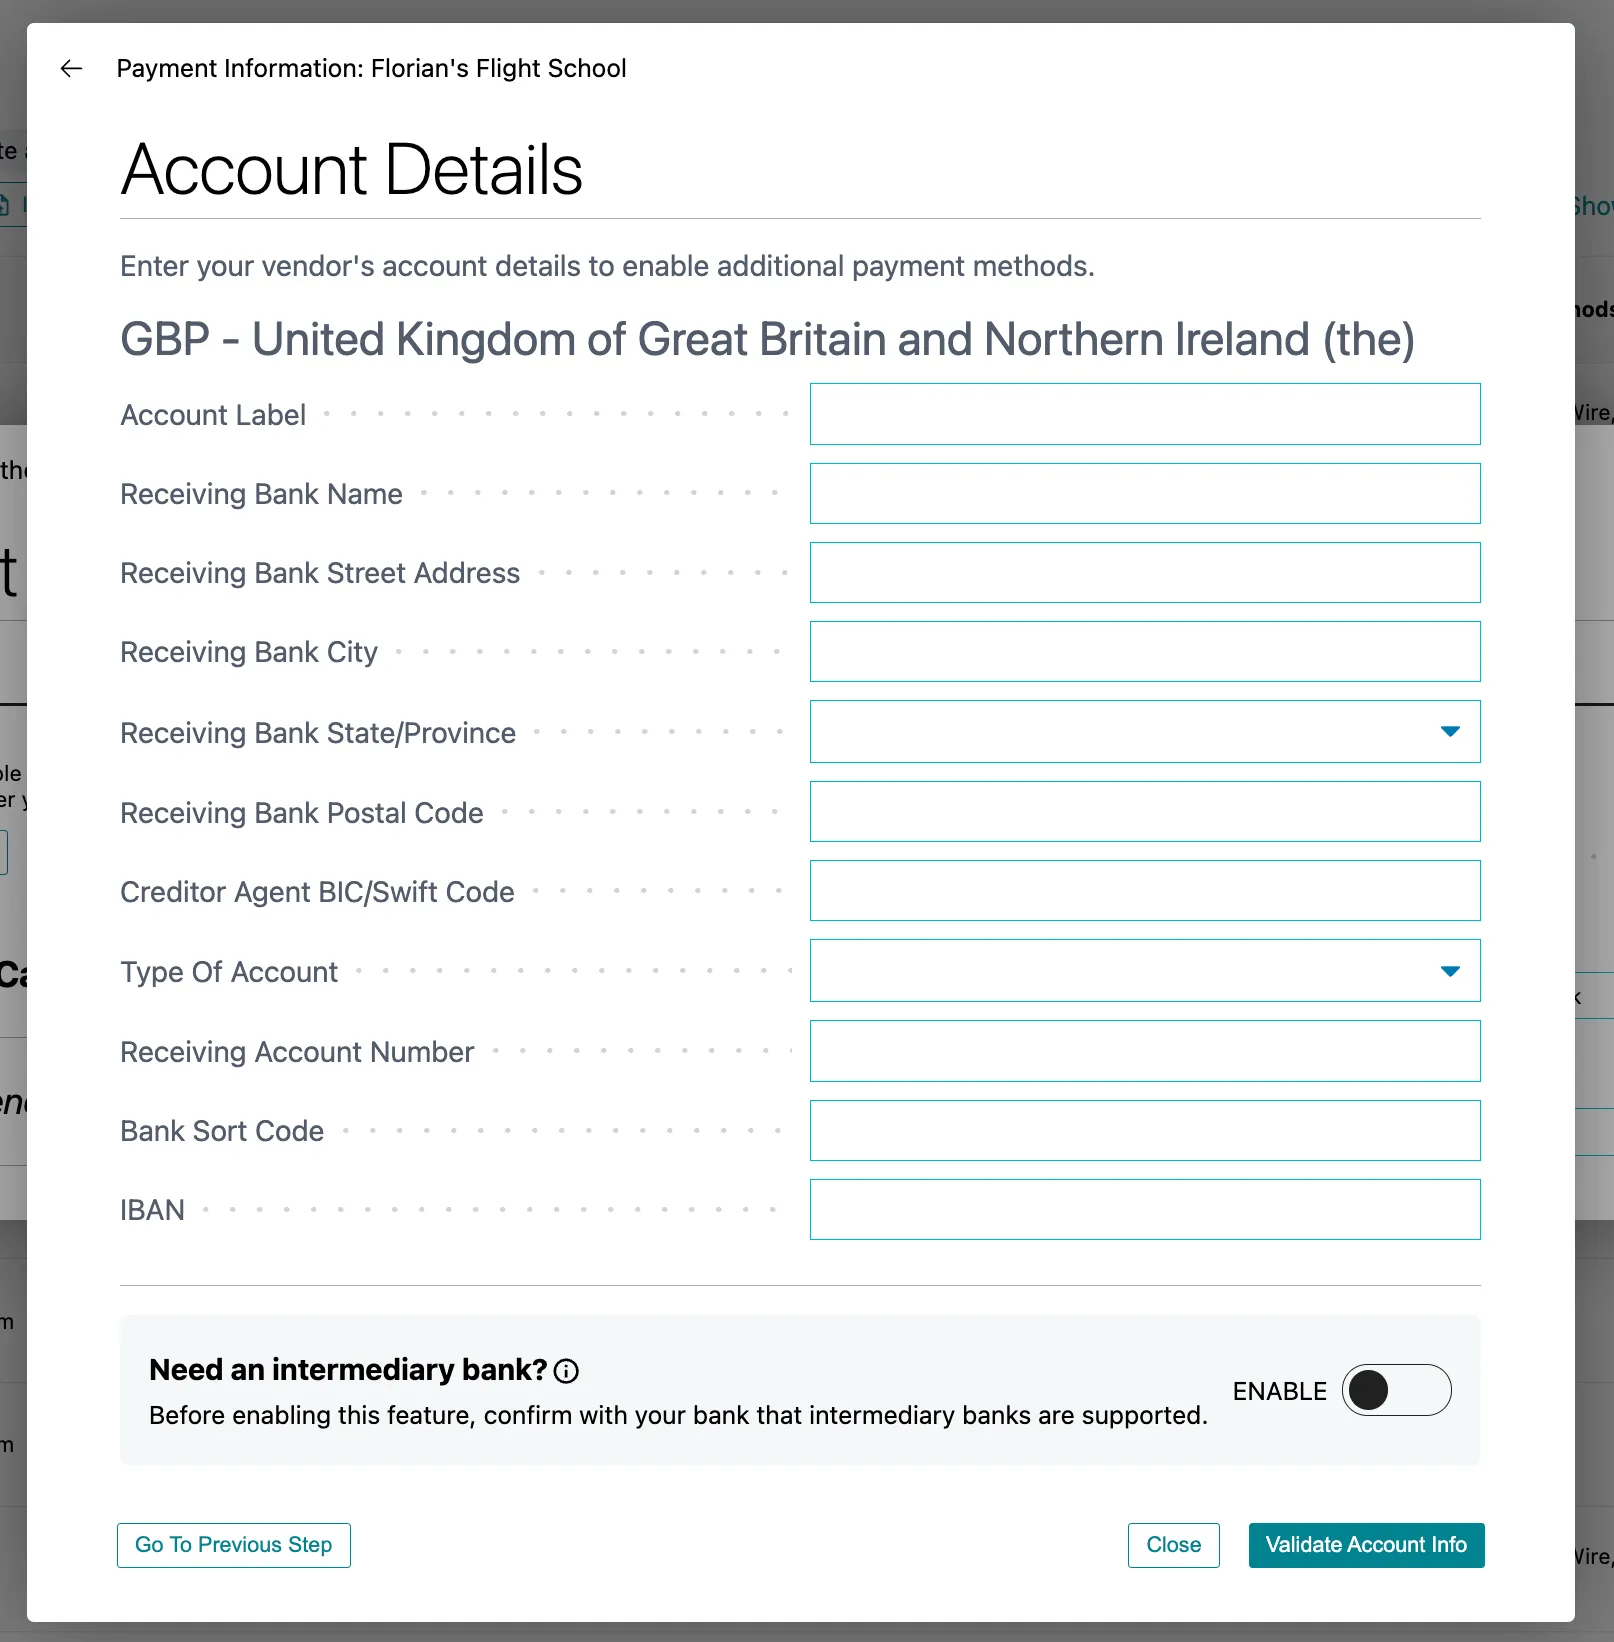Go back using the left arrow icon
Screen dimensions: 1614x1642
(71, 68)
